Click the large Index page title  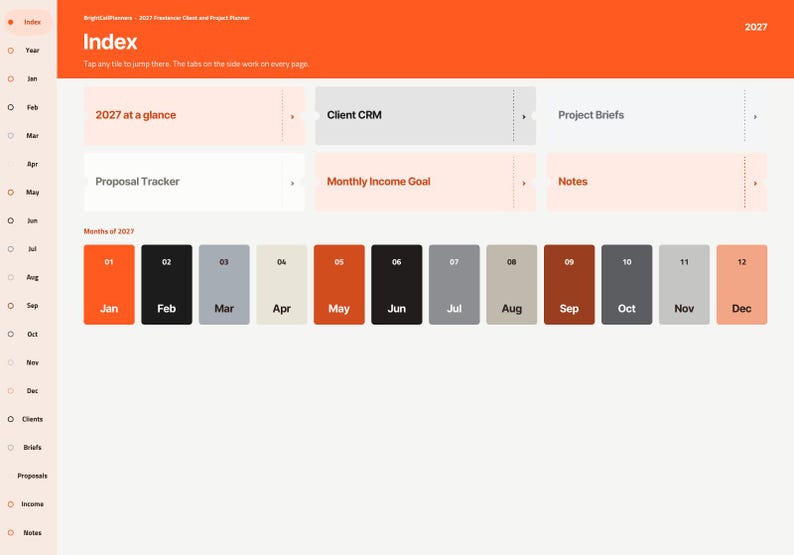[x=110, y=42]
